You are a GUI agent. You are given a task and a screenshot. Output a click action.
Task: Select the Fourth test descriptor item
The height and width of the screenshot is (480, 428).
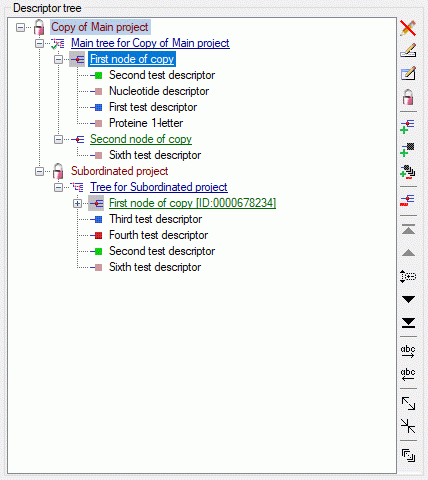158,235
